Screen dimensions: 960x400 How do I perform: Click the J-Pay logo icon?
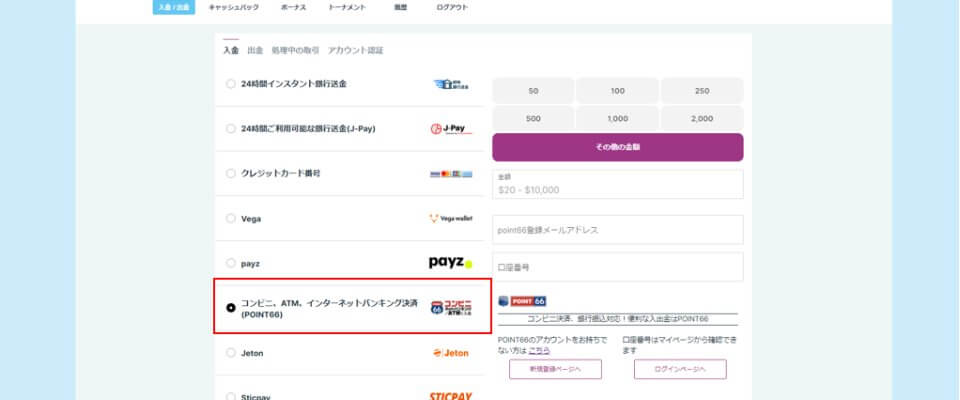click(x=451, y=129)
